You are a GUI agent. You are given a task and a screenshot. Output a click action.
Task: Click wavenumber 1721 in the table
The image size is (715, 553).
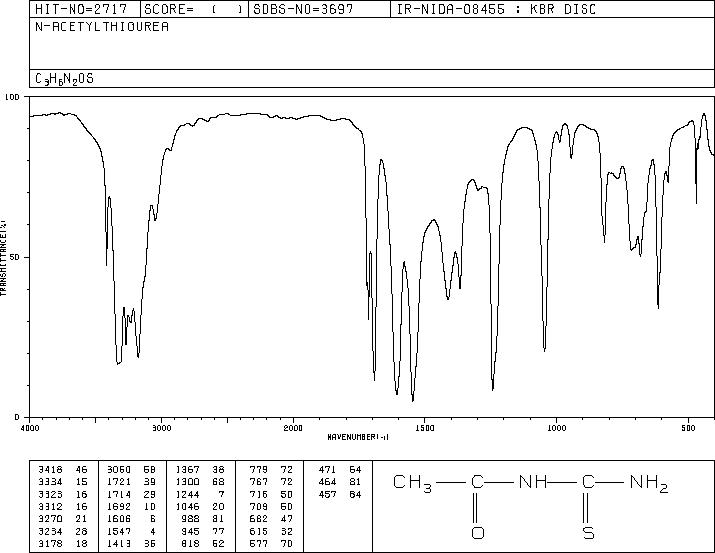119,482
